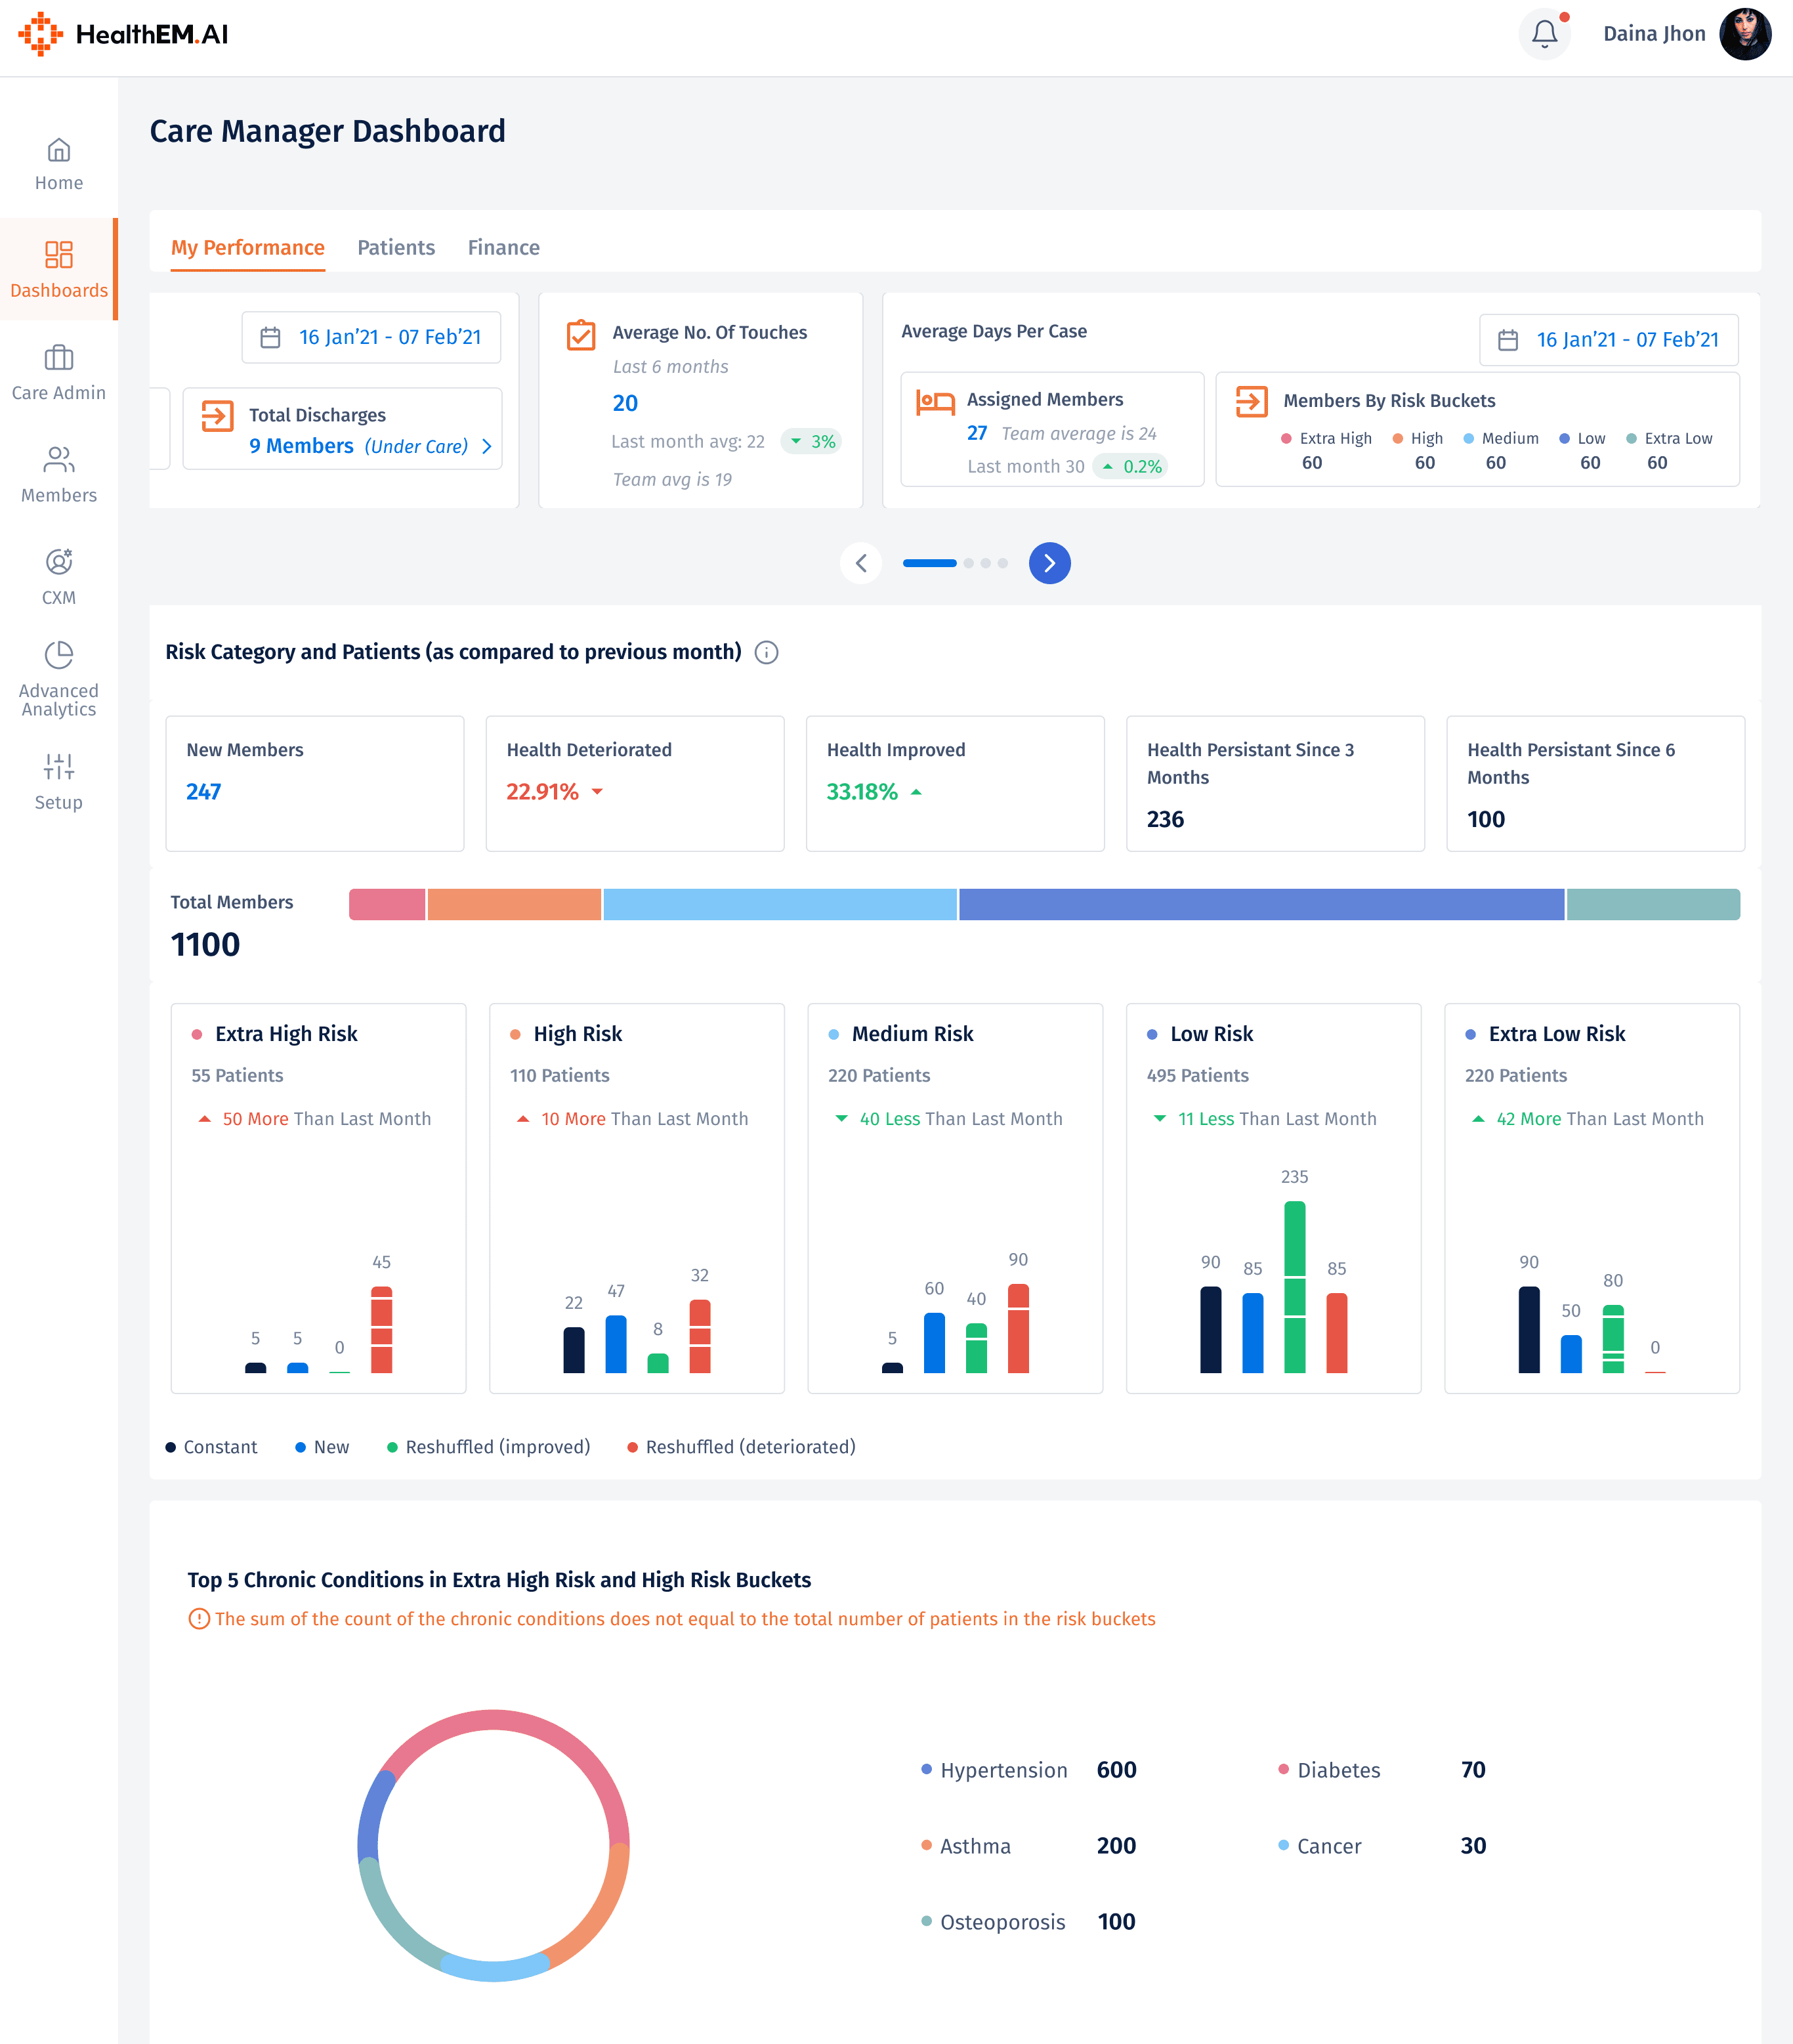Expand Total Discharges chevron arrow
Screen dimensions: 1793x2044
coord(487,446)
